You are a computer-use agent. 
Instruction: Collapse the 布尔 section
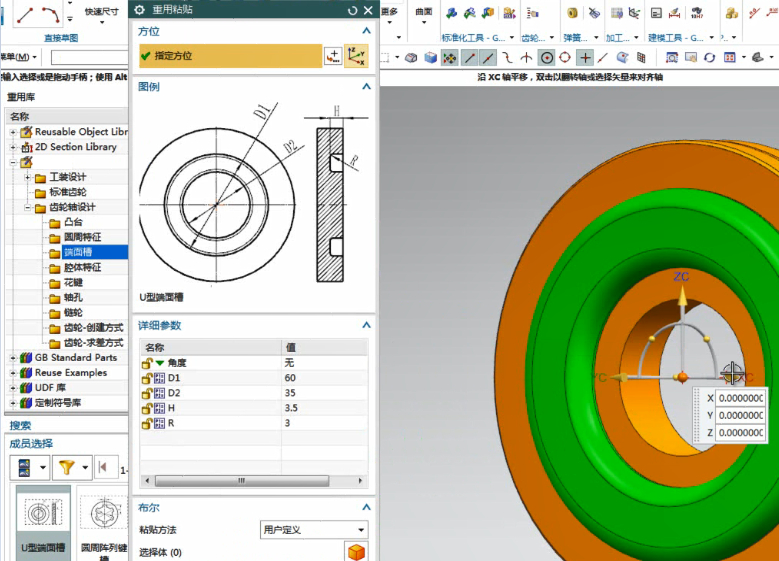pyautogui.click(x=367, y=507)
